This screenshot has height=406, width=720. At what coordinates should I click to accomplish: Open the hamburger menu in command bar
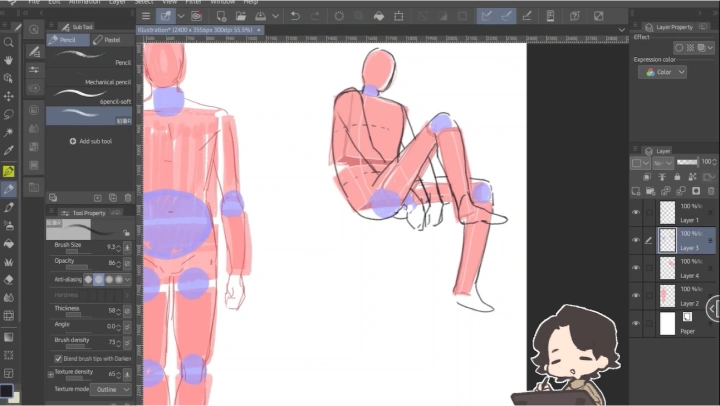(146, 16)
